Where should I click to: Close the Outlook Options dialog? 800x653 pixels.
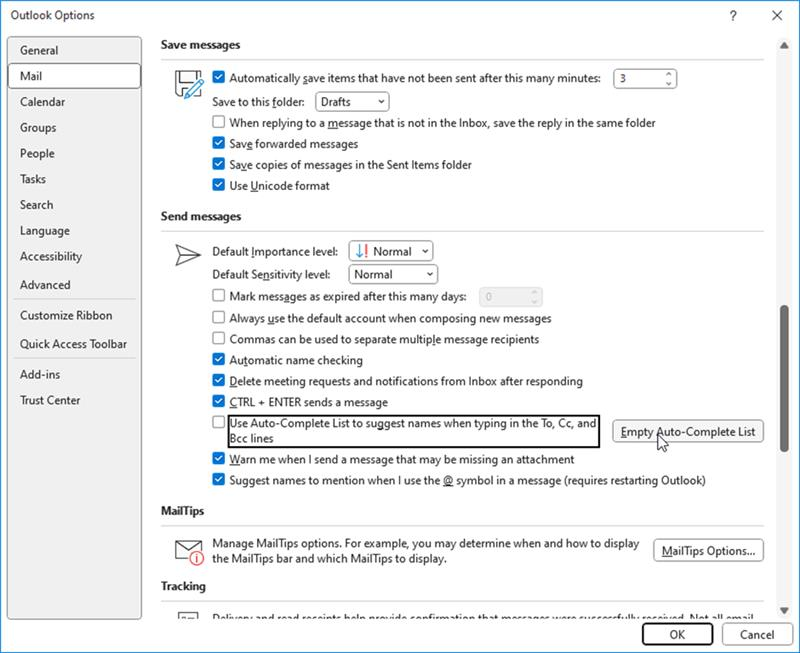777,16
